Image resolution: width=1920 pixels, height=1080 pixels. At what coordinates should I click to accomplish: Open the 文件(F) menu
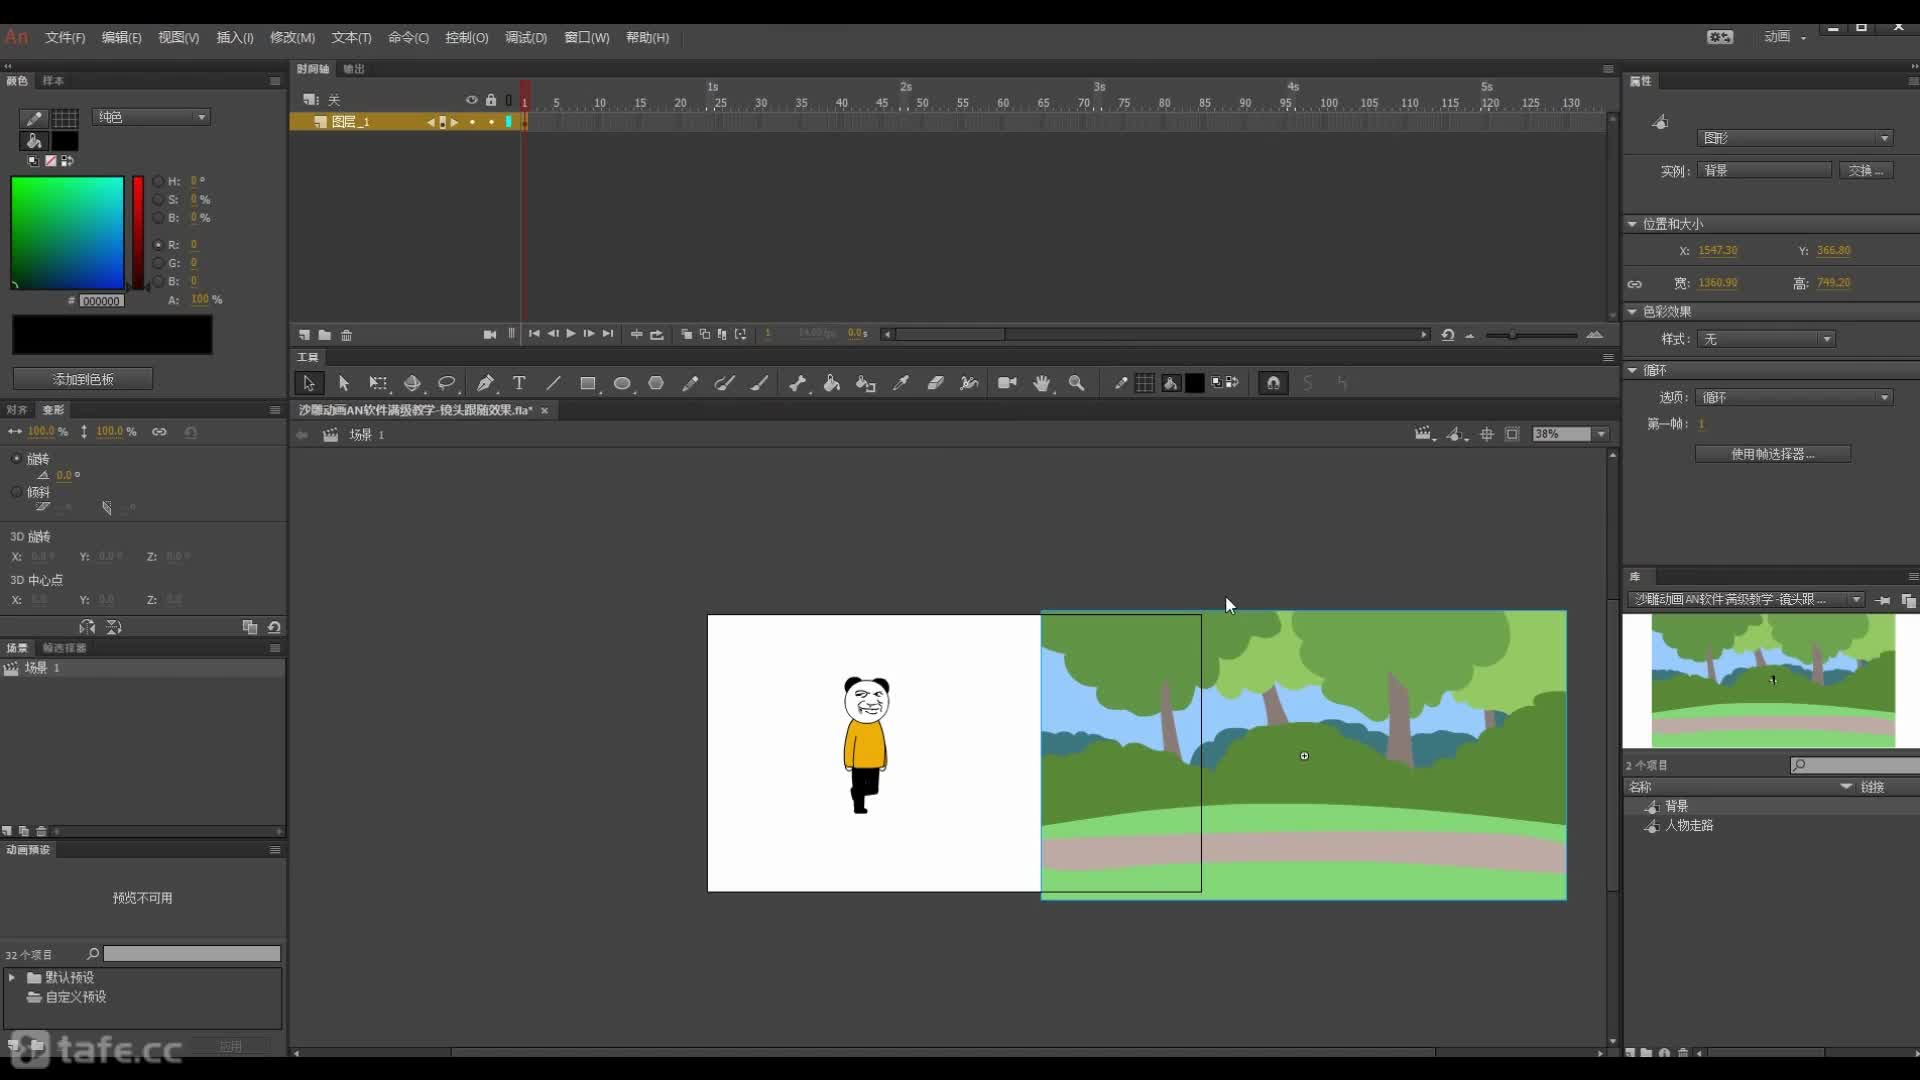click(x=65, y=38)
